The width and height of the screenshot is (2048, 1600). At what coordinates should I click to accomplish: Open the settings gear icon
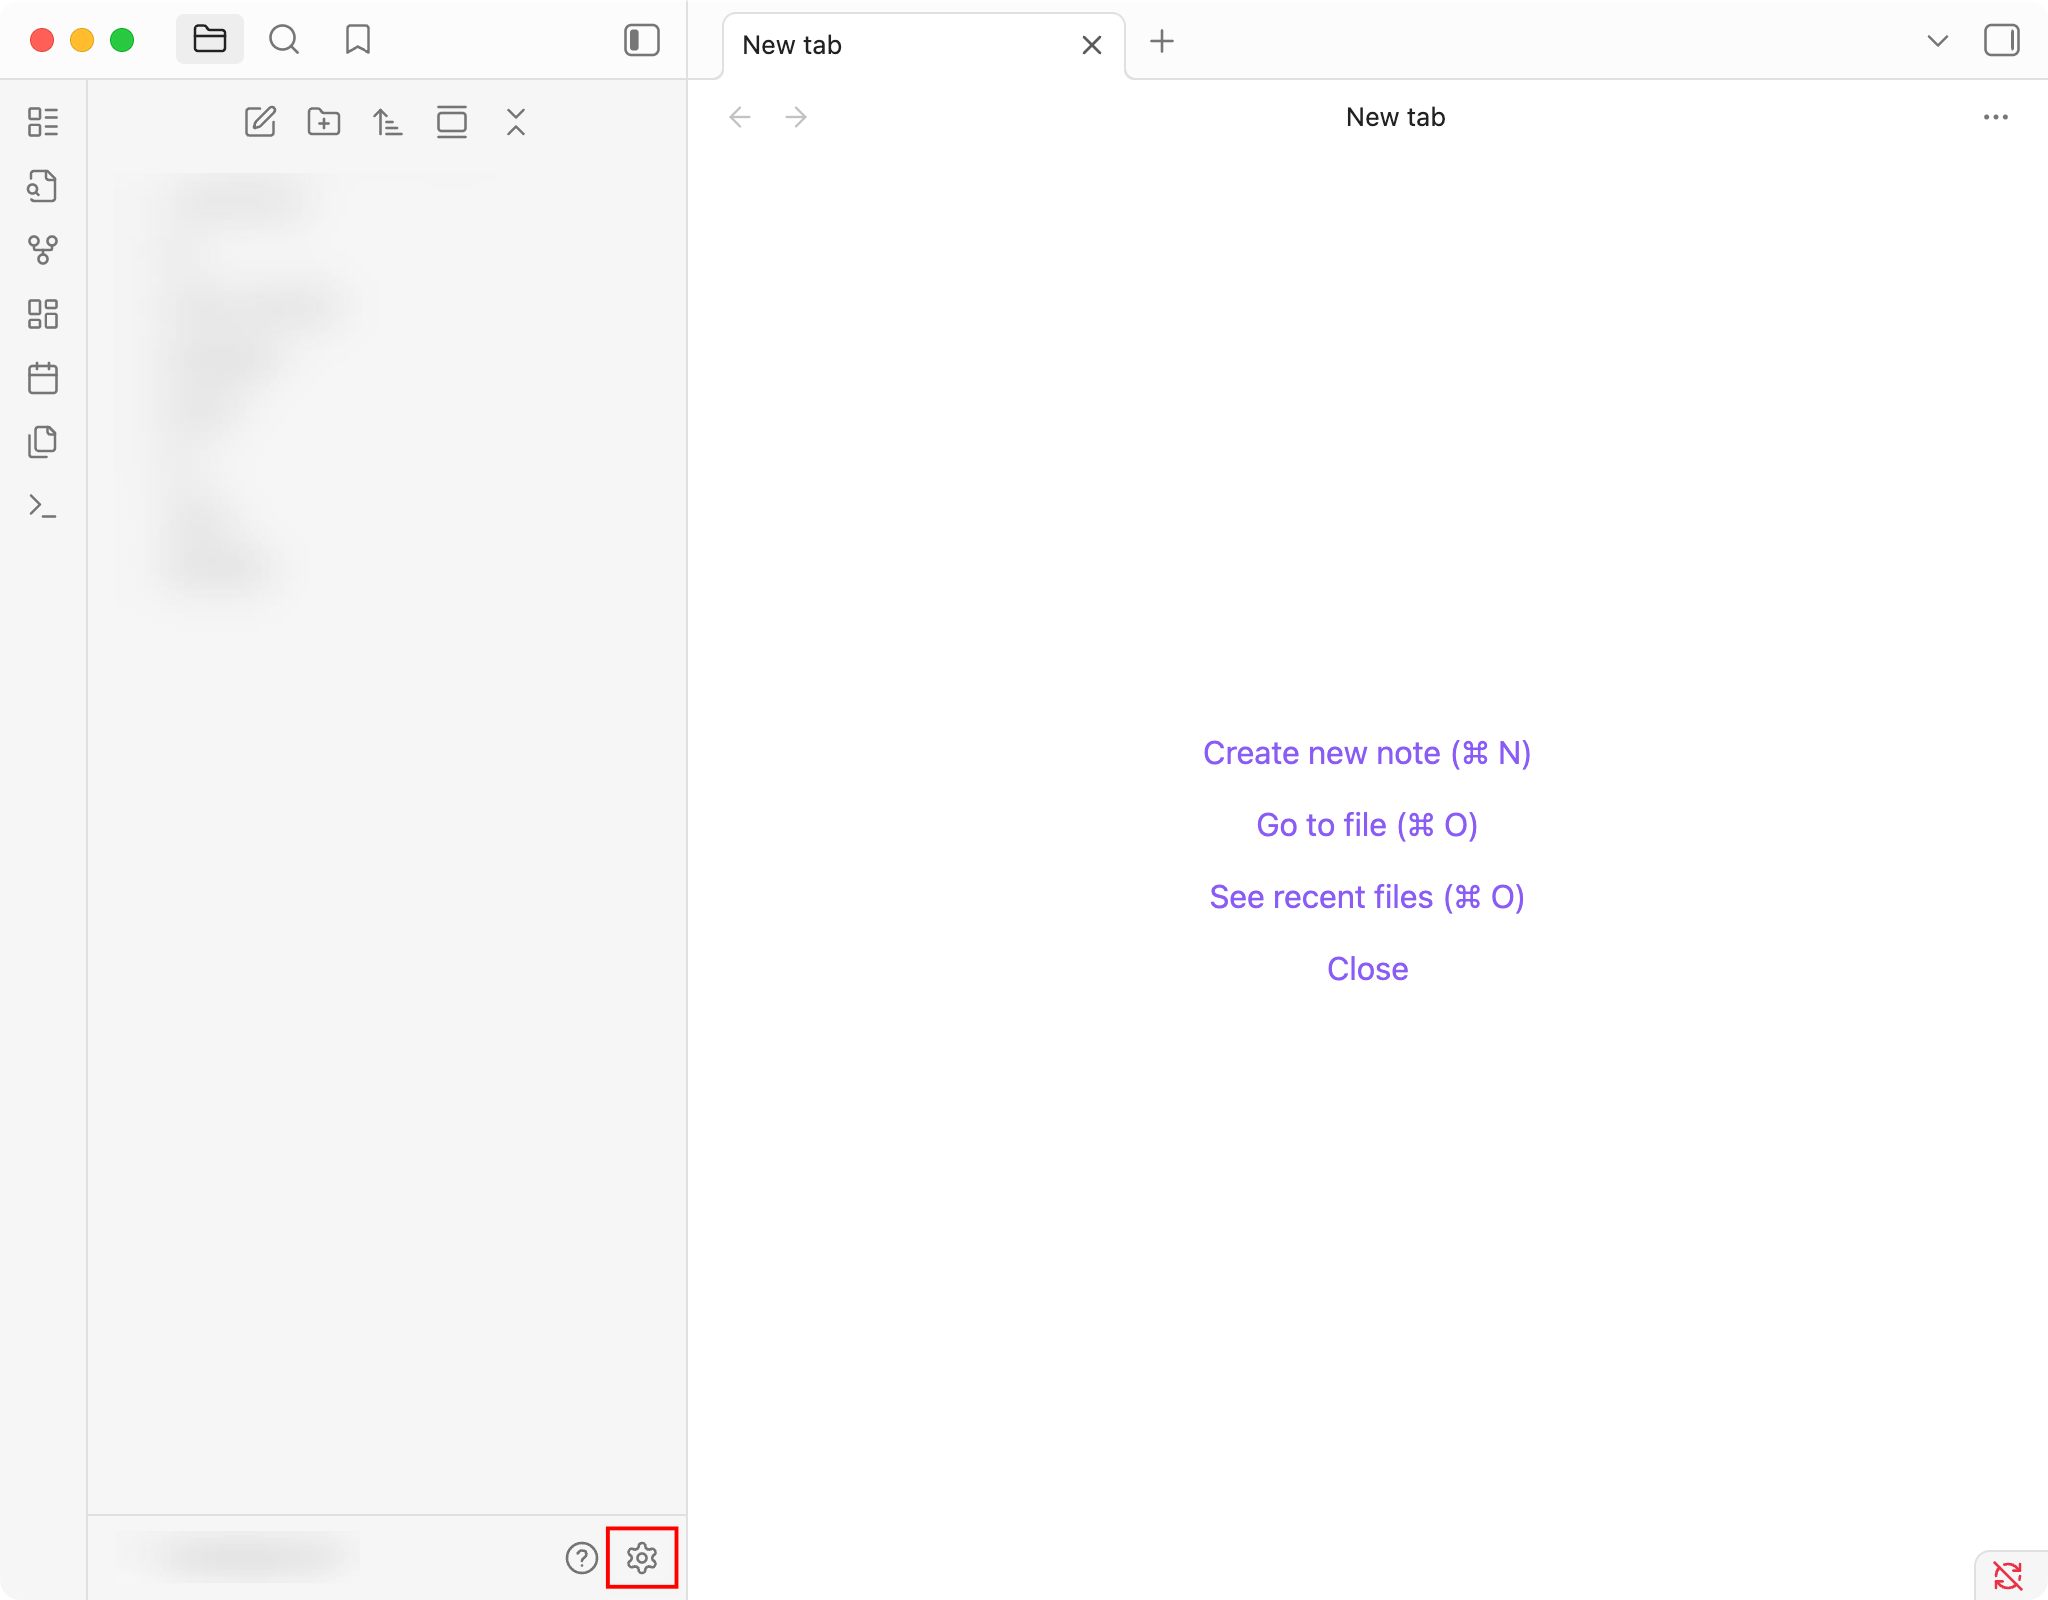point(641,1557)
